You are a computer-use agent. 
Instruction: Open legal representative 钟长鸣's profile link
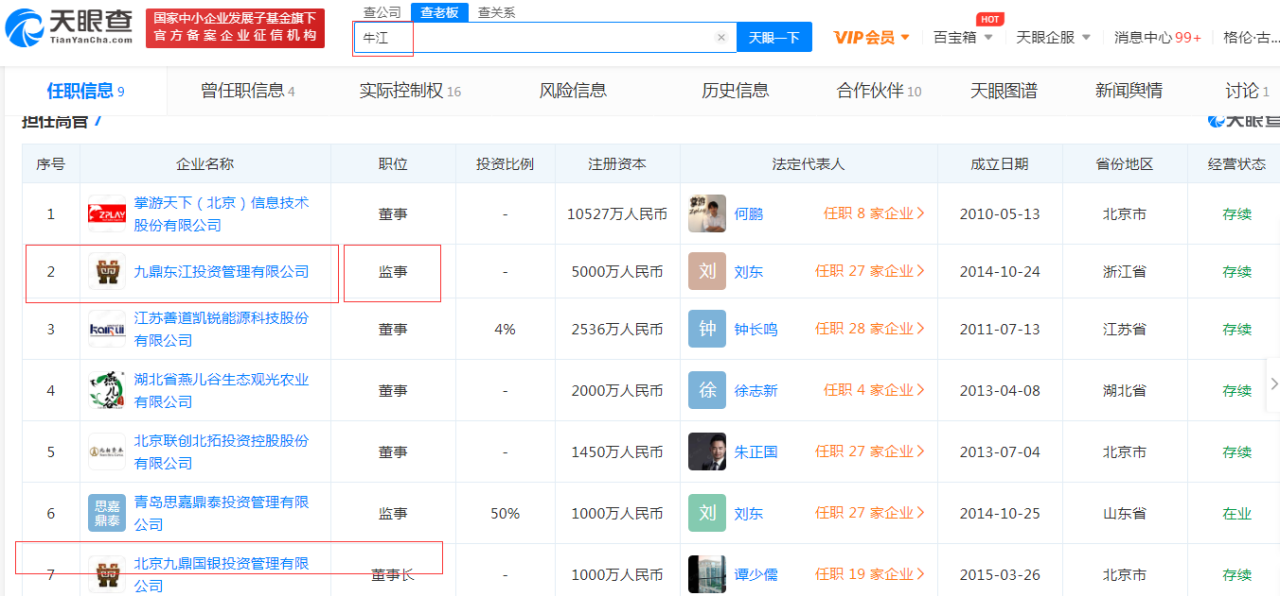(x=756, y=328)
